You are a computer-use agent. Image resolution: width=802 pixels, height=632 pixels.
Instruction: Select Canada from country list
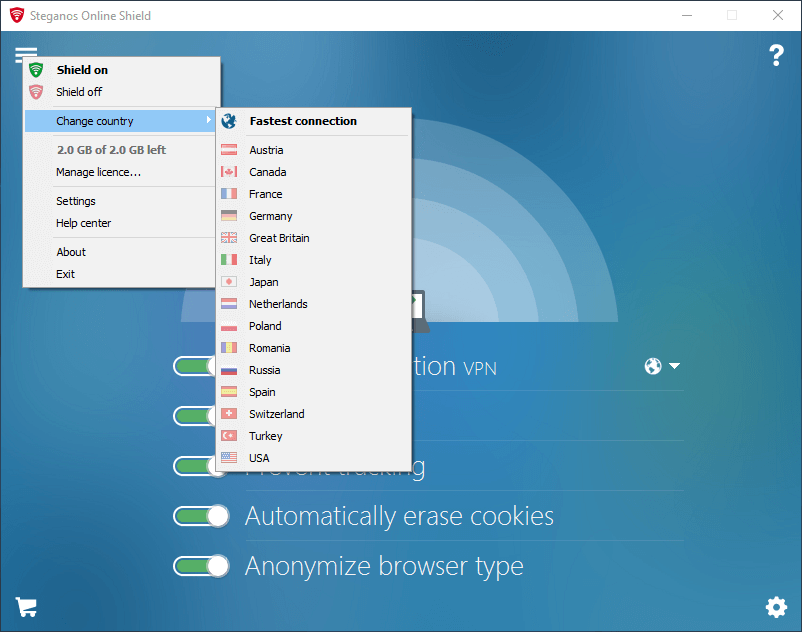coord(314,172)
